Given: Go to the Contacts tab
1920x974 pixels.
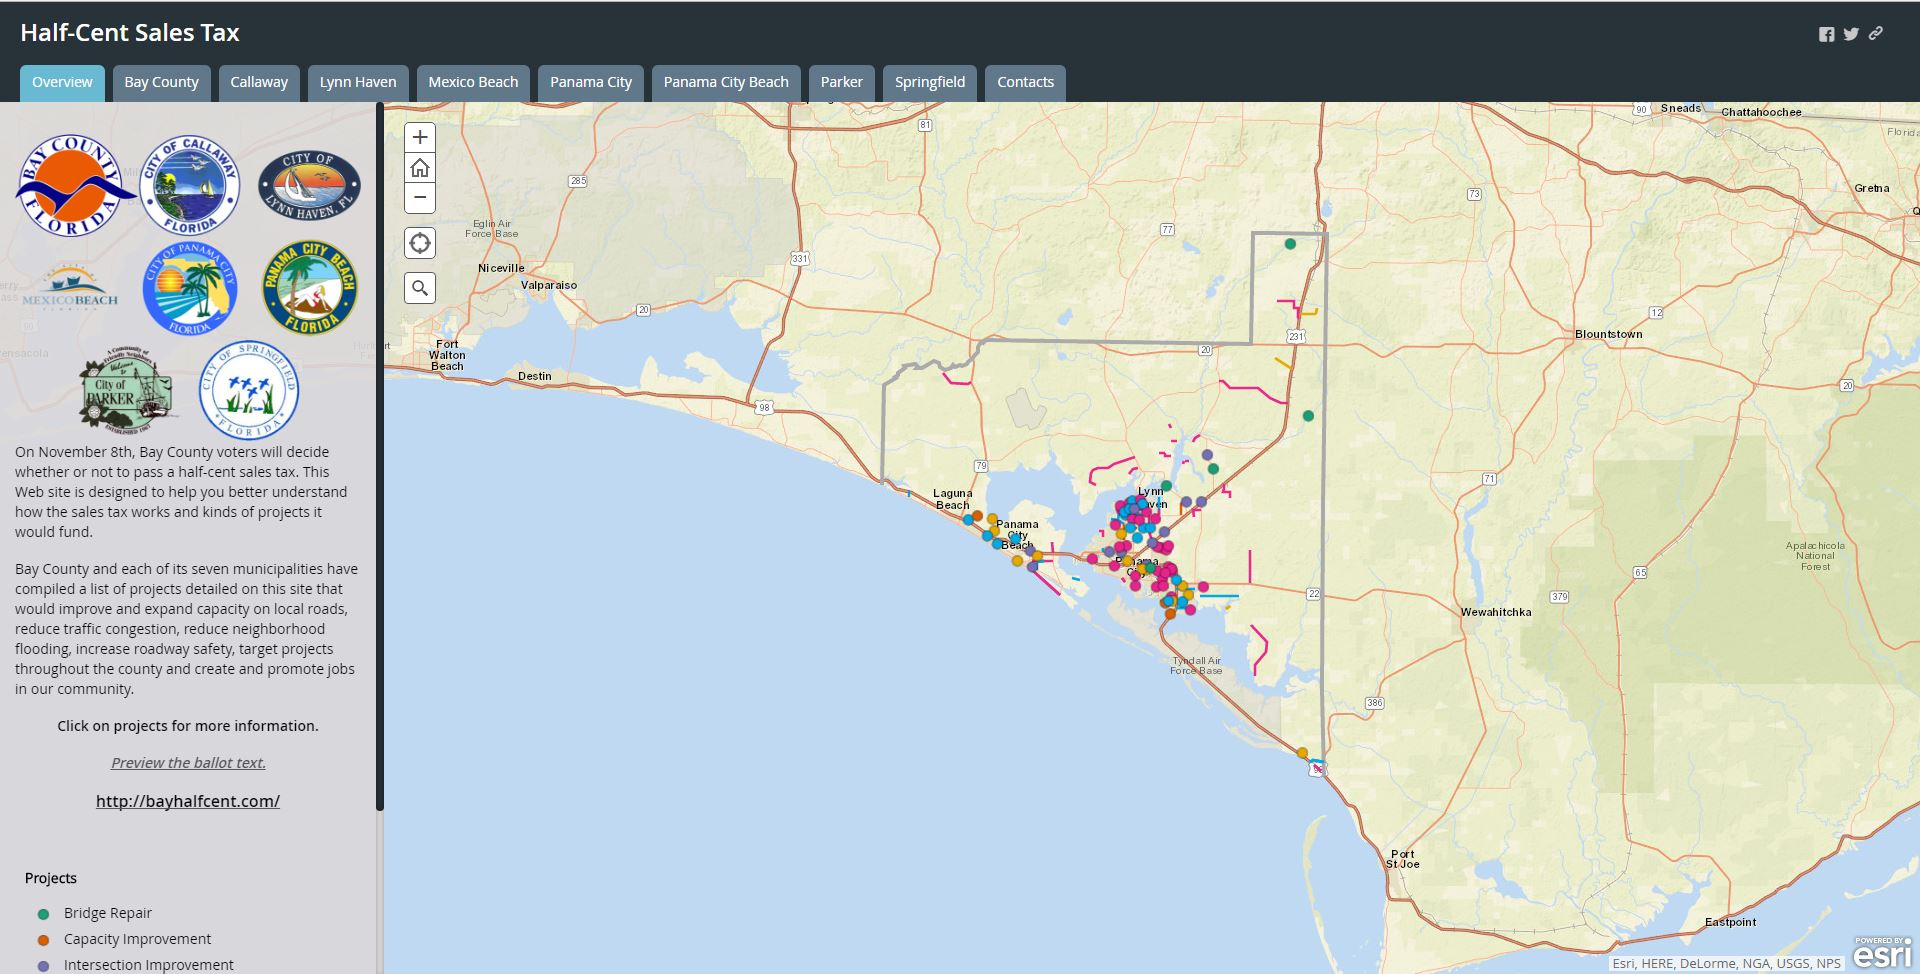Looking at the screenshot, I should pos(1025,82).
